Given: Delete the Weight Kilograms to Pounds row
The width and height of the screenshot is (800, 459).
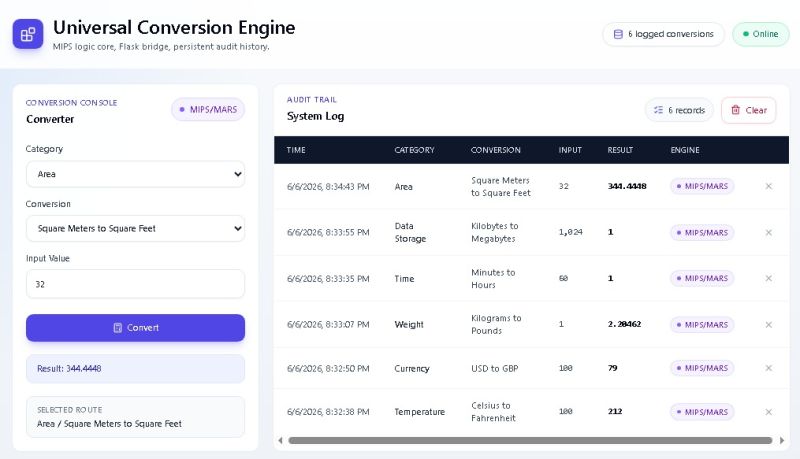Looking at the screenshot, I should (x=768, y=325).
